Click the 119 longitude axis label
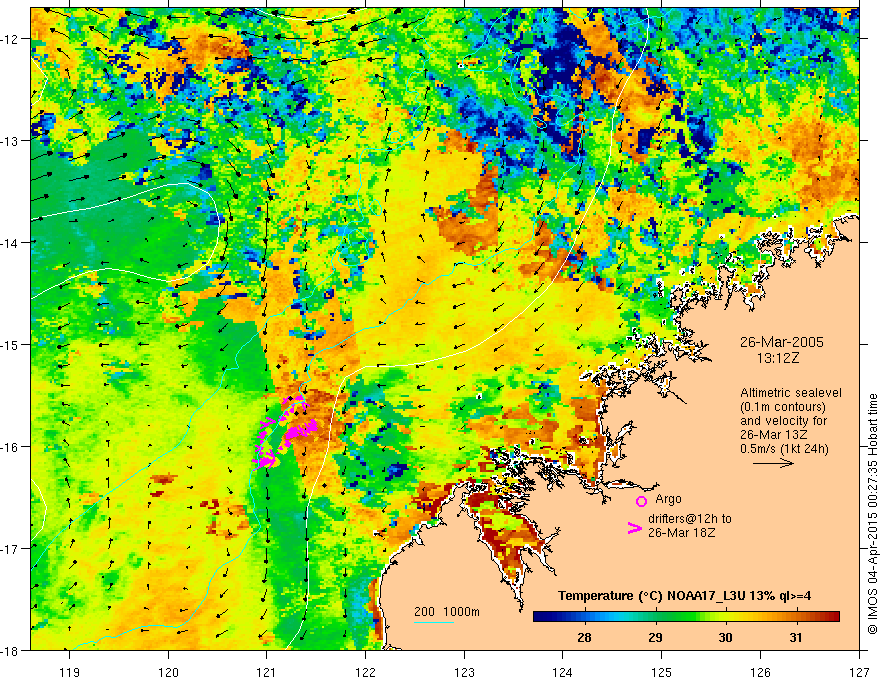 (70, 672)
